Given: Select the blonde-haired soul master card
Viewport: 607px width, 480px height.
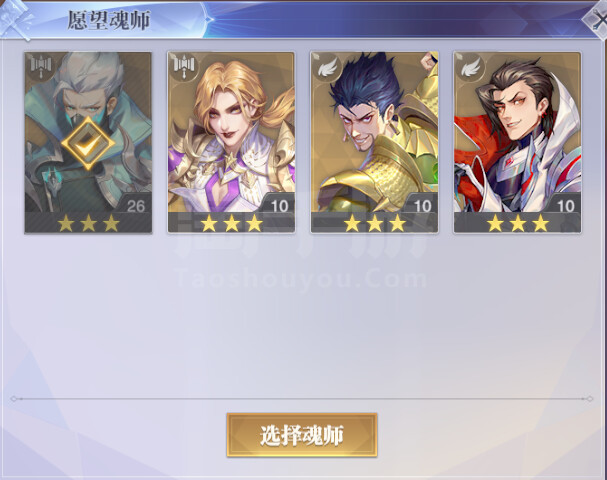Looking at the screenshot, I should click(231, 142).
